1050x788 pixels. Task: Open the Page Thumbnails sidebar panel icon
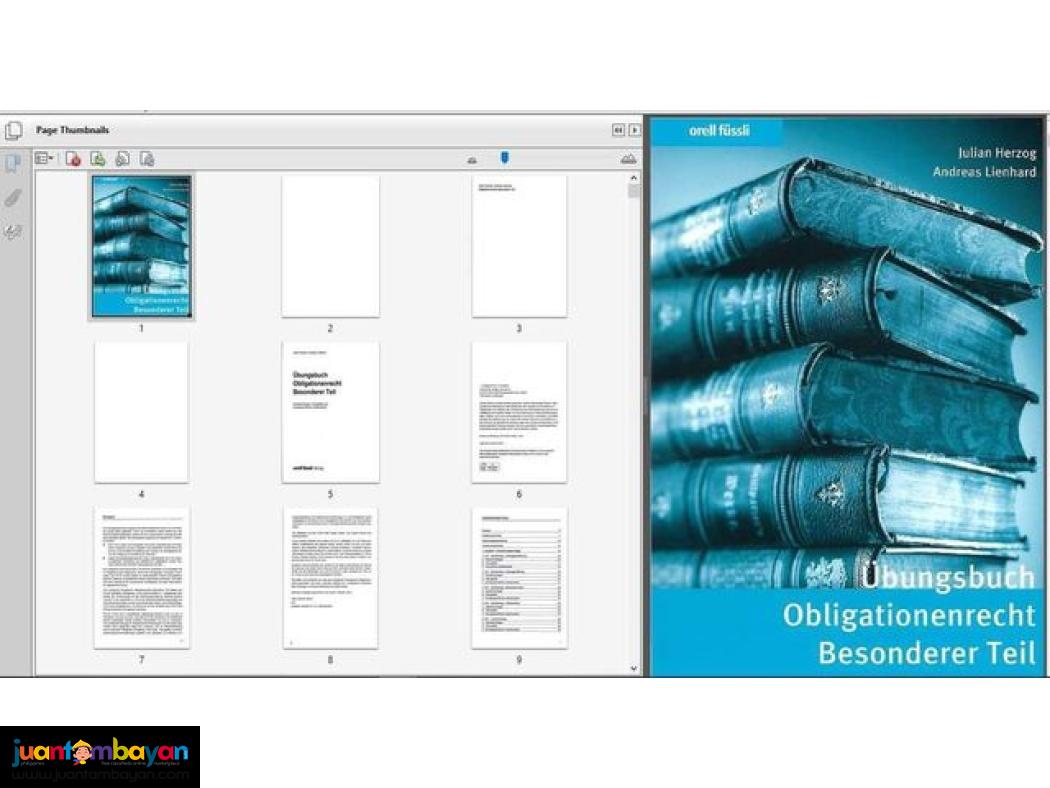13,163
